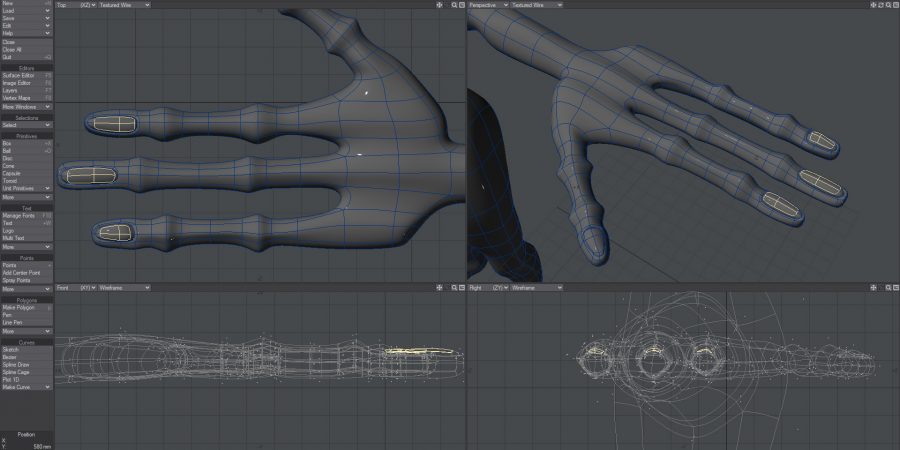
Task: Maximize the Right viewport with its corner icon
Action: point(894,287)
